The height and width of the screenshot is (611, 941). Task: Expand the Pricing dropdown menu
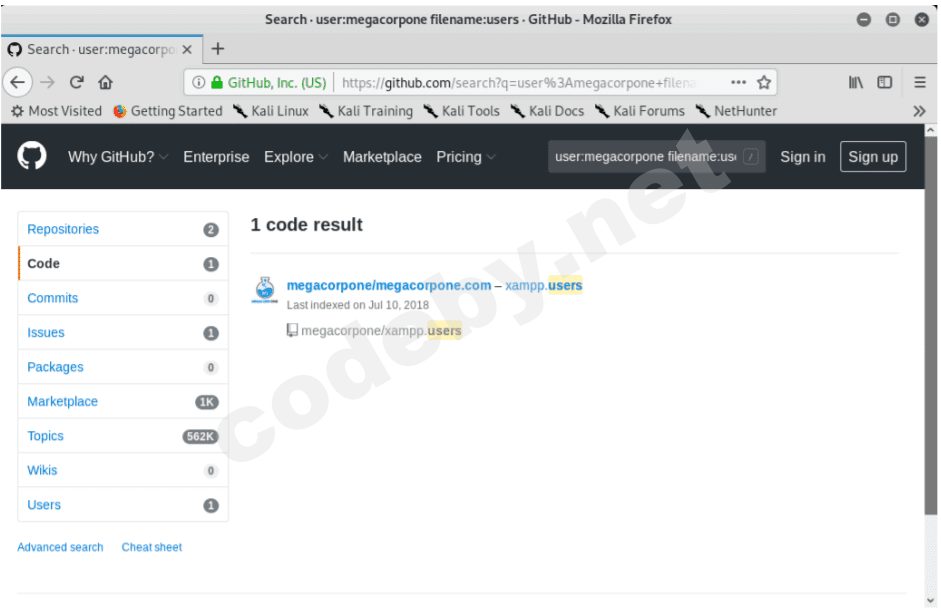466,157
